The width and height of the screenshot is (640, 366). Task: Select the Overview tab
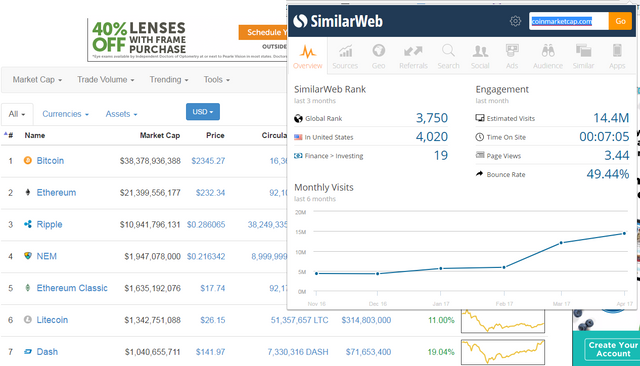307,56
